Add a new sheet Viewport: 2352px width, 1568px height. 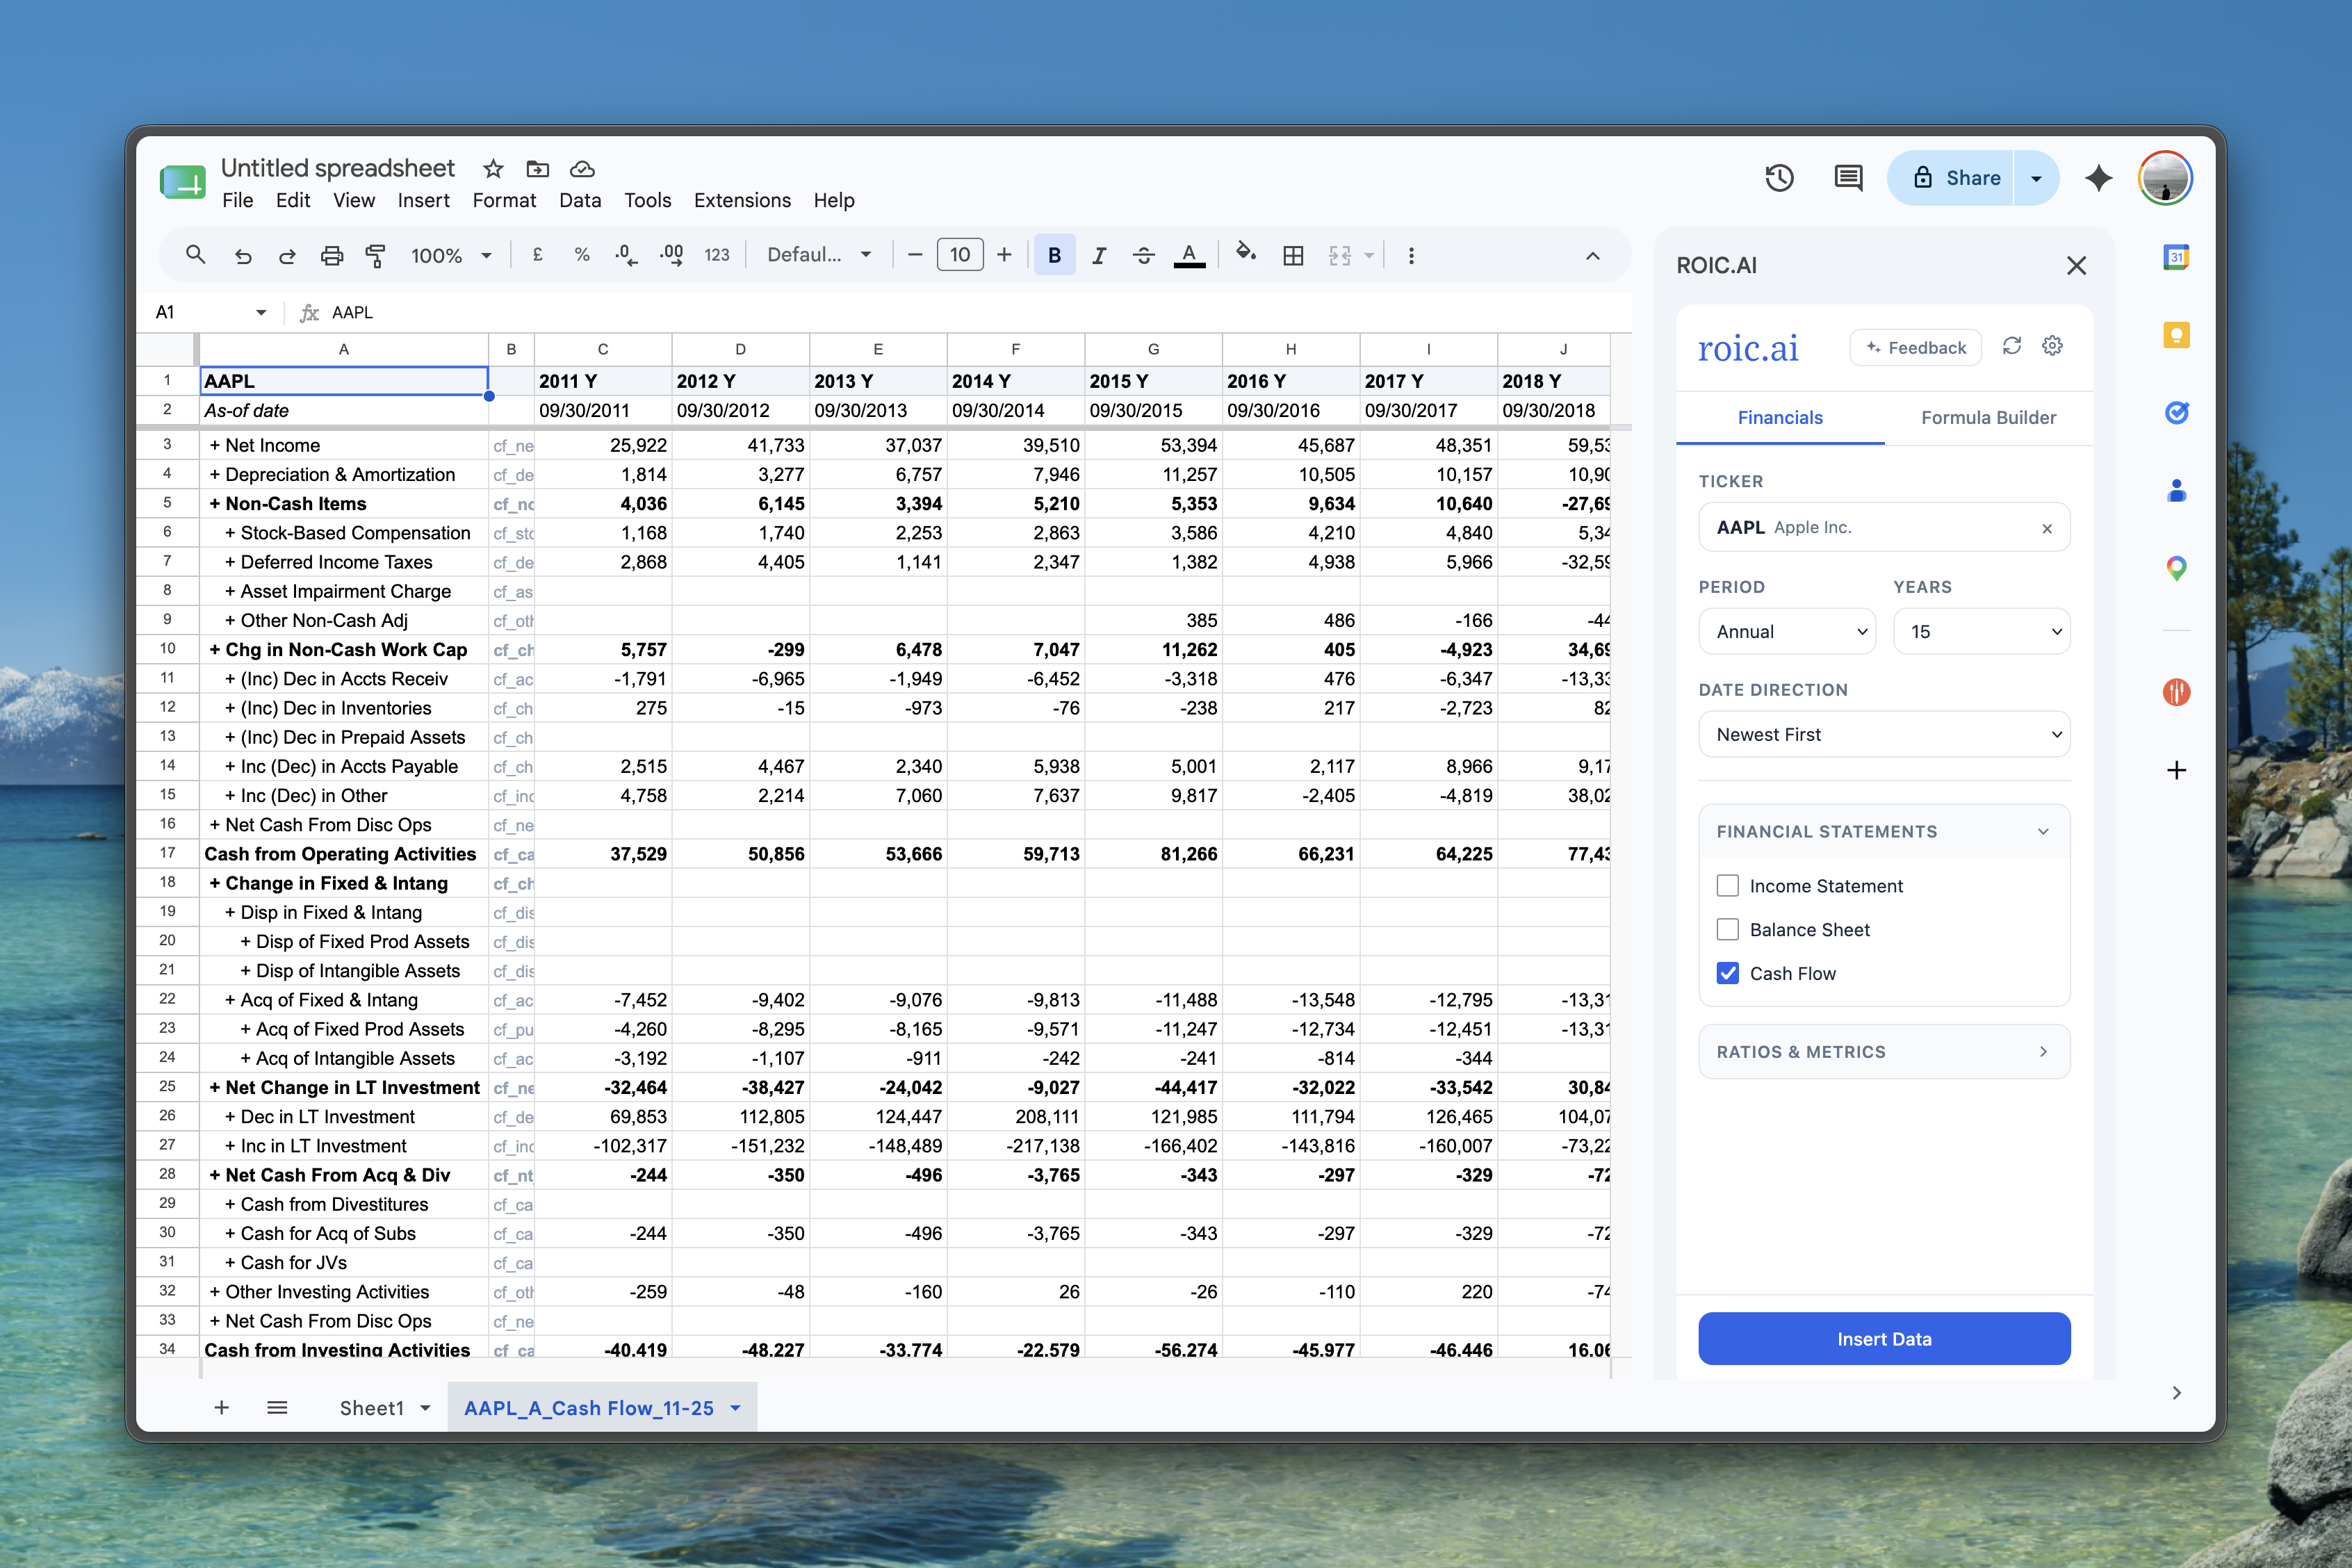click(x=222, y=1407)
